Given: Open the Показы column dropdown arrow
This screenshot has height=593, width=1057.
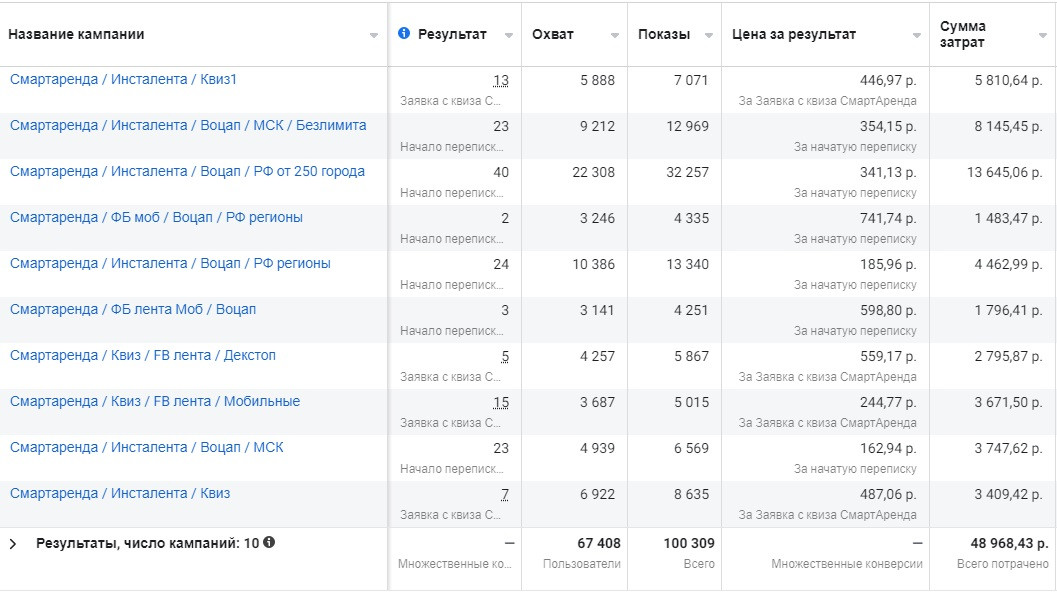Looking at the screenshot, I should pos(708,35).
